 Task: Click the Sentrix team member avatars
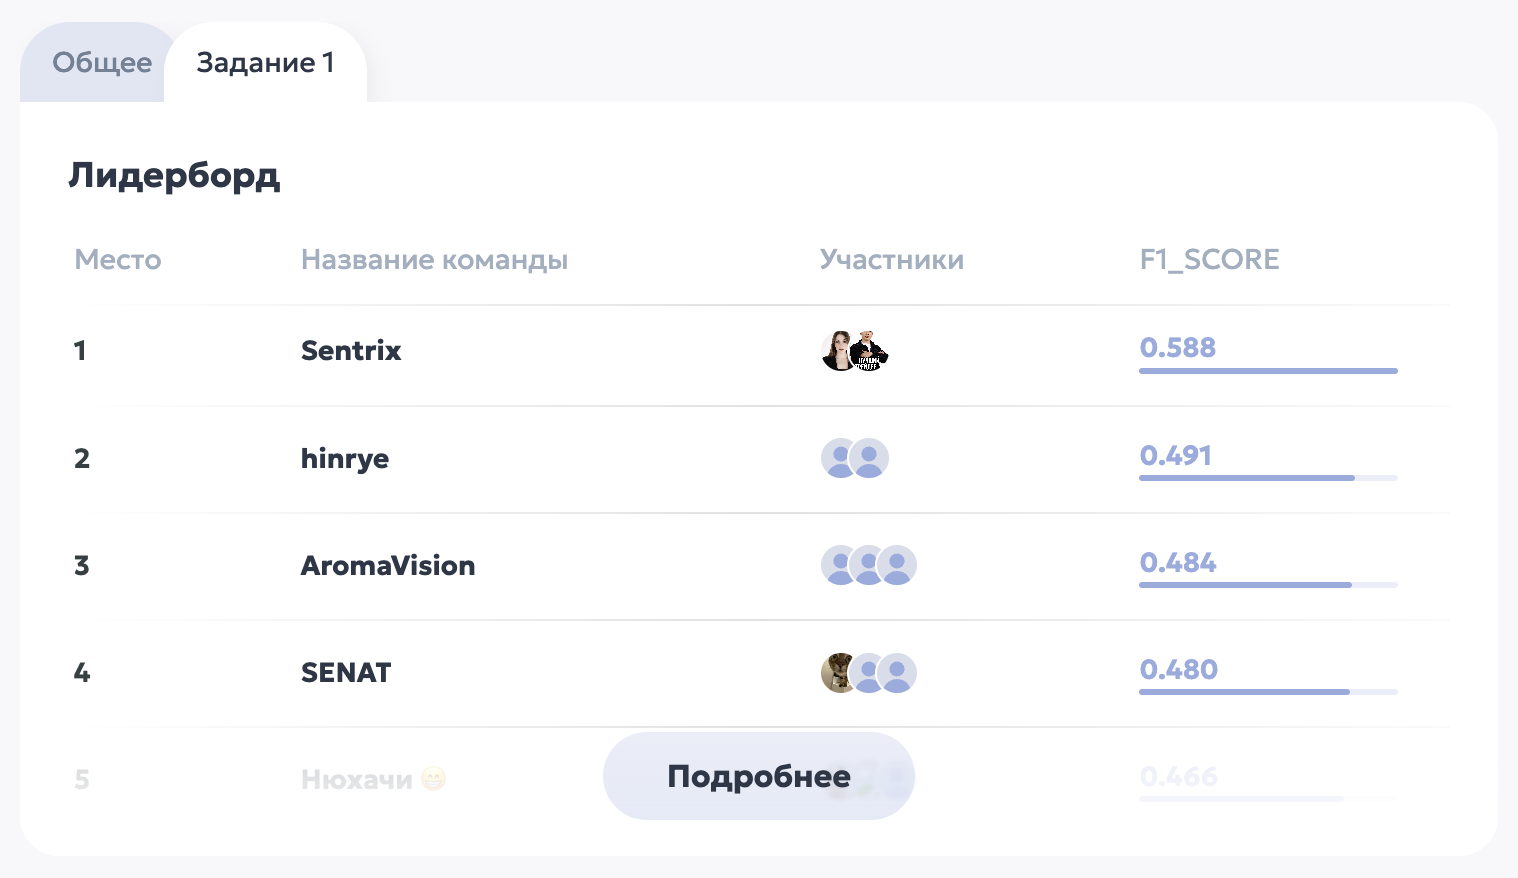pos(855,351)
